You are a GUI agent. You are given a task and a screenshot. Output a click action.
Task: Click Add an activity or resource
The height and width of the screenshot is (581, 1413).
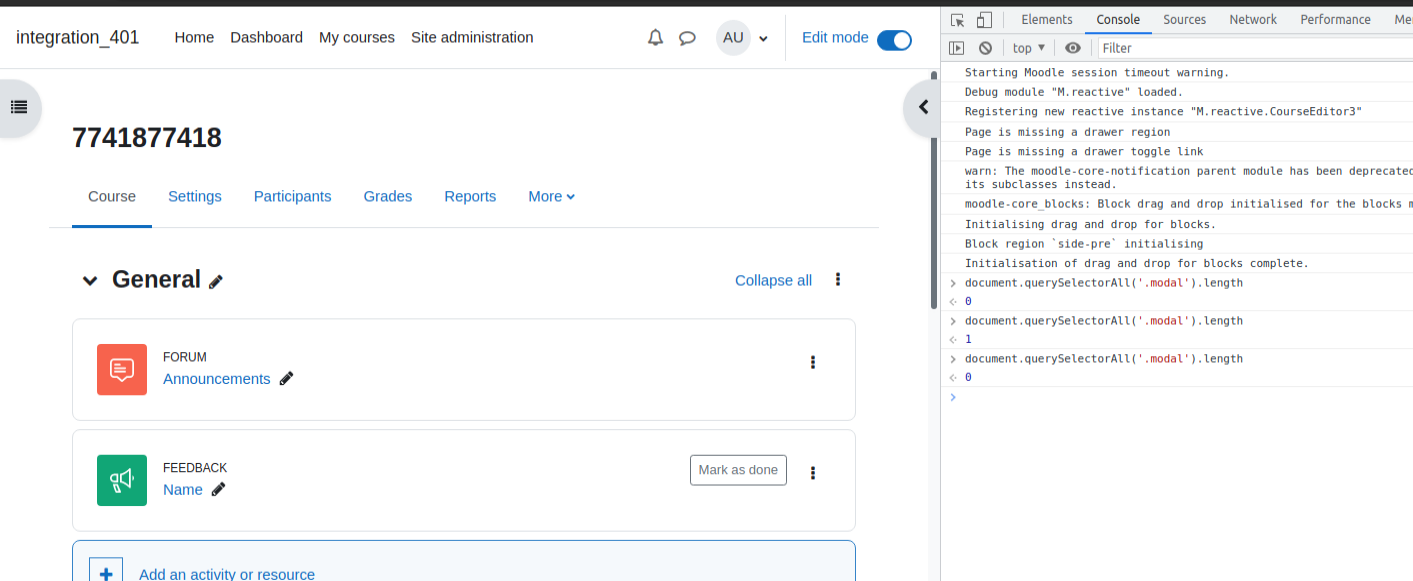(x=227, y=574)
